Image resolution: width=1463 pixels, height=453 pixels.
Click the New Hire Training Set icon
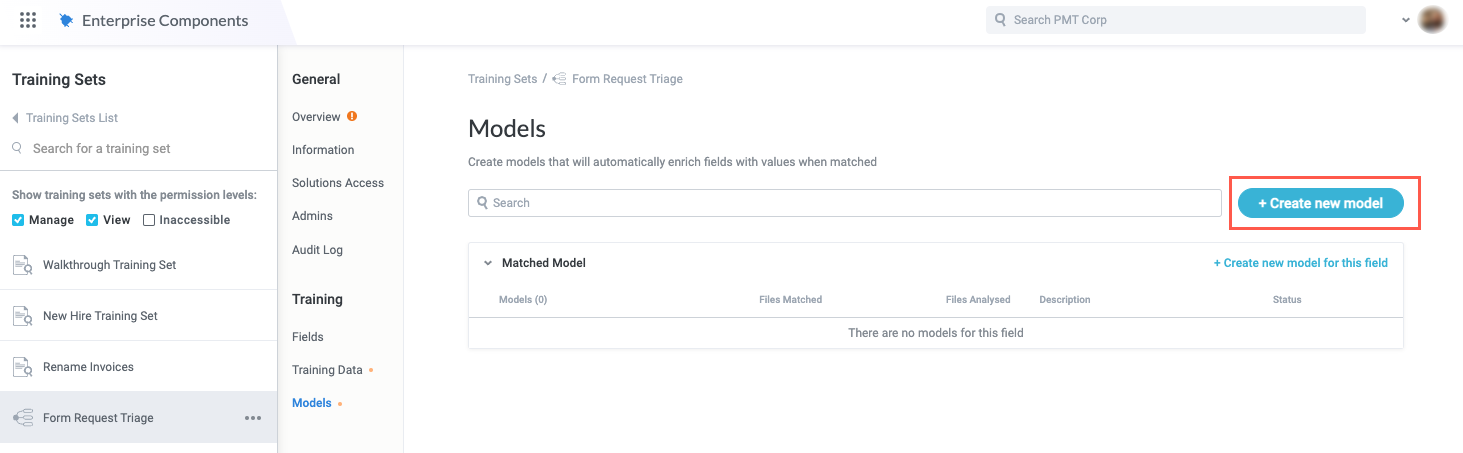tap(22, 316)
